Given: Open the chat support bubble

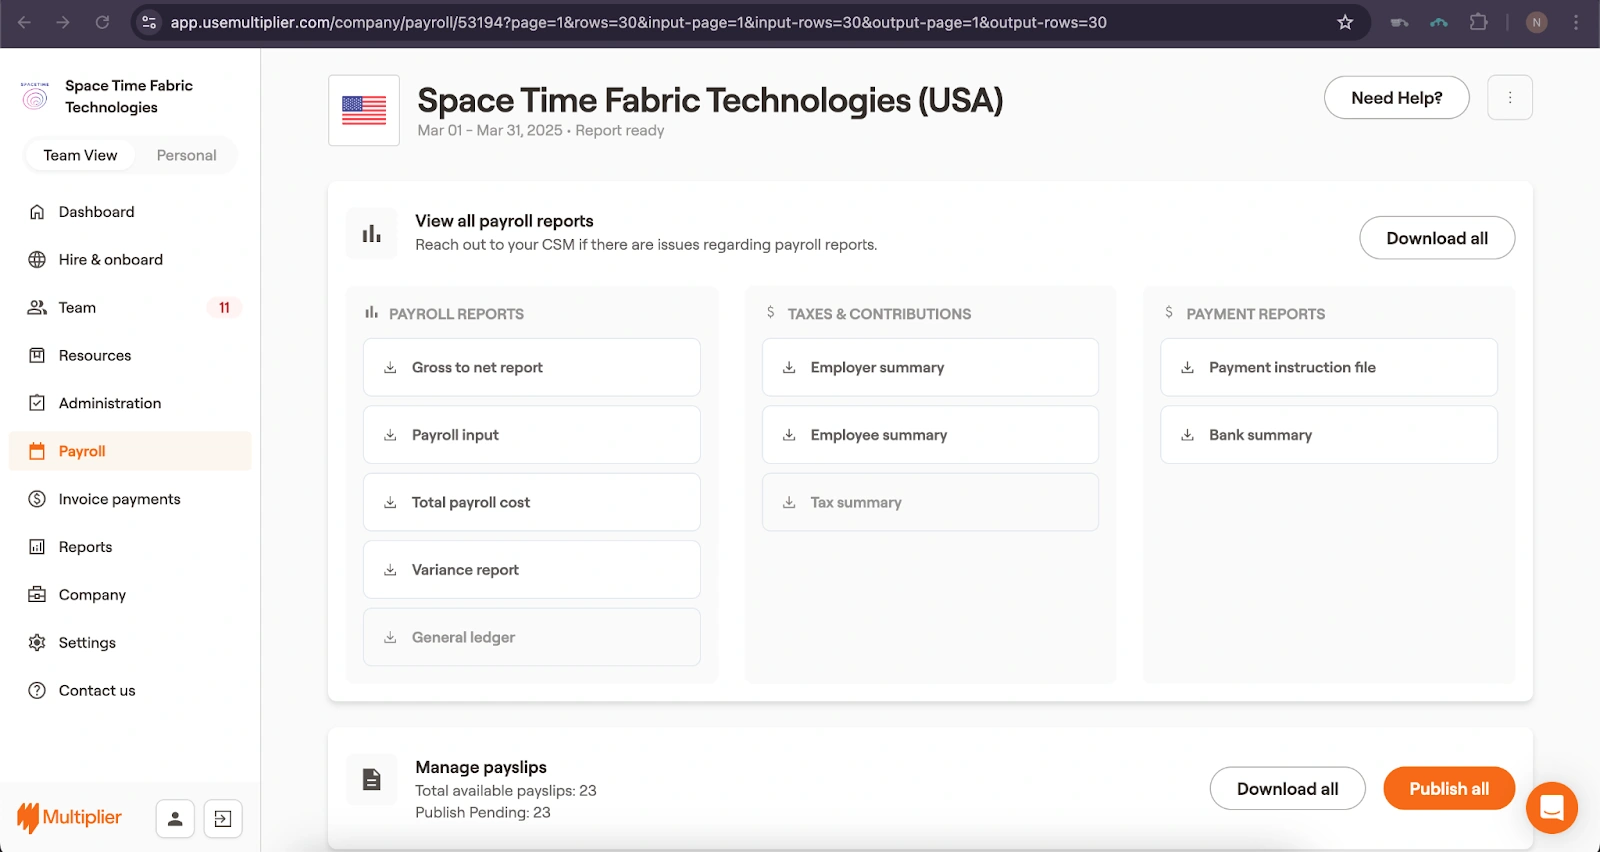Looking at the screenshot, I should (1552, 807).
